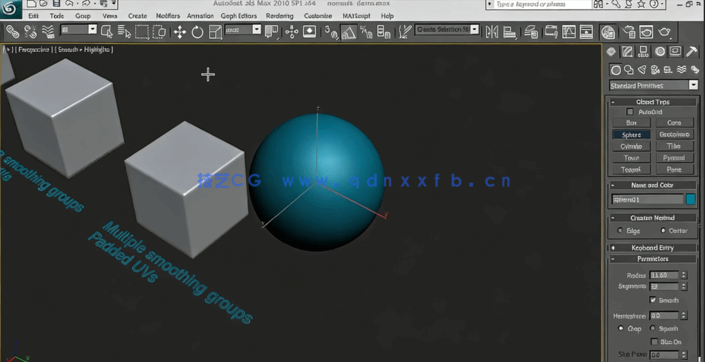Open the Edit menu

pos(33,16)
